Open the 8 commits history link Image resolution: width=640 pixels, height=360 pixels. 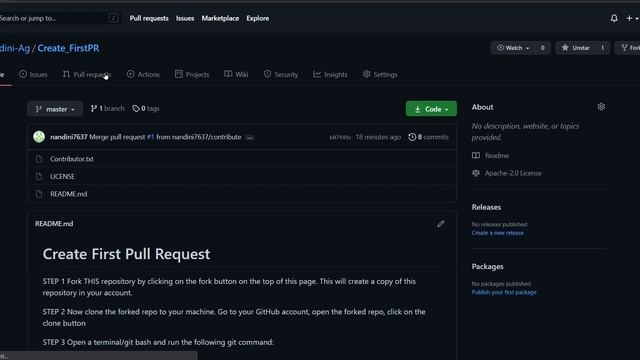click(x=428, y=137)
